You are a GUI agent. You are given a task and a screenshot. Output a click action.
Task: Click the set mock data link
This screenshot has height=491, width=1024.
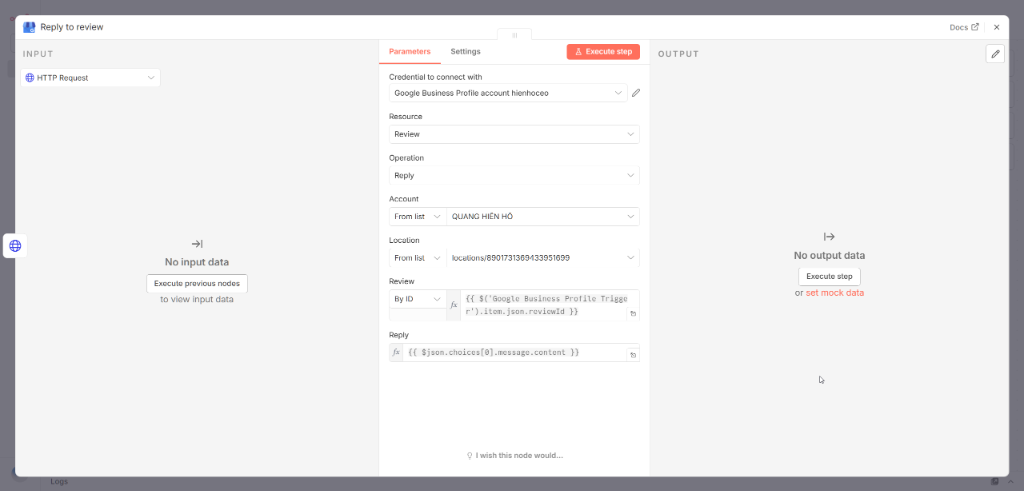pos(835,293)
